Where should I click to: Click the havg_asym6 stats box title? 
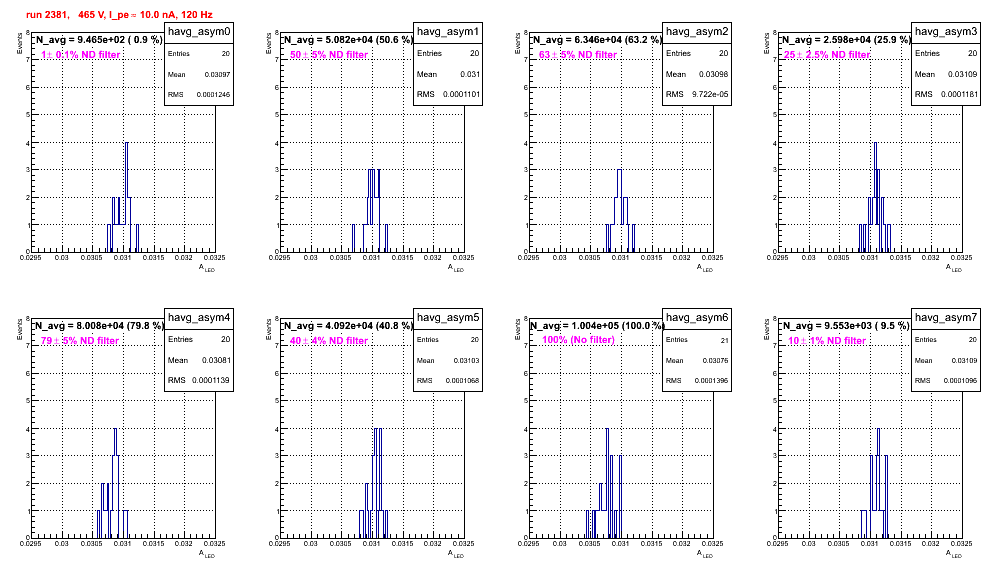697,317
